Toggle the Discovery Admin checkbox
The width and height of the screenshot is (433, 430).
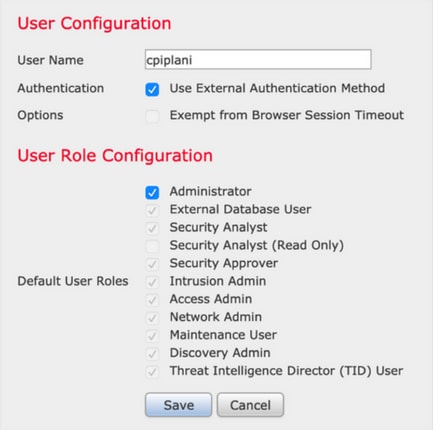[x=152, y=354]
